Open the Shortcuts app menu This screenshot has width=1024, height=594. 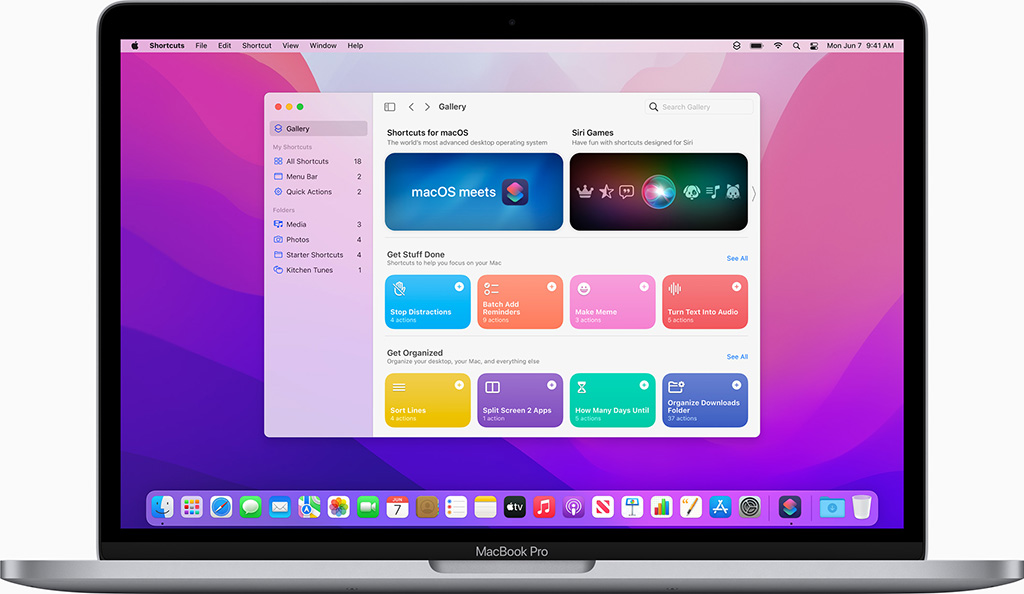167,46
